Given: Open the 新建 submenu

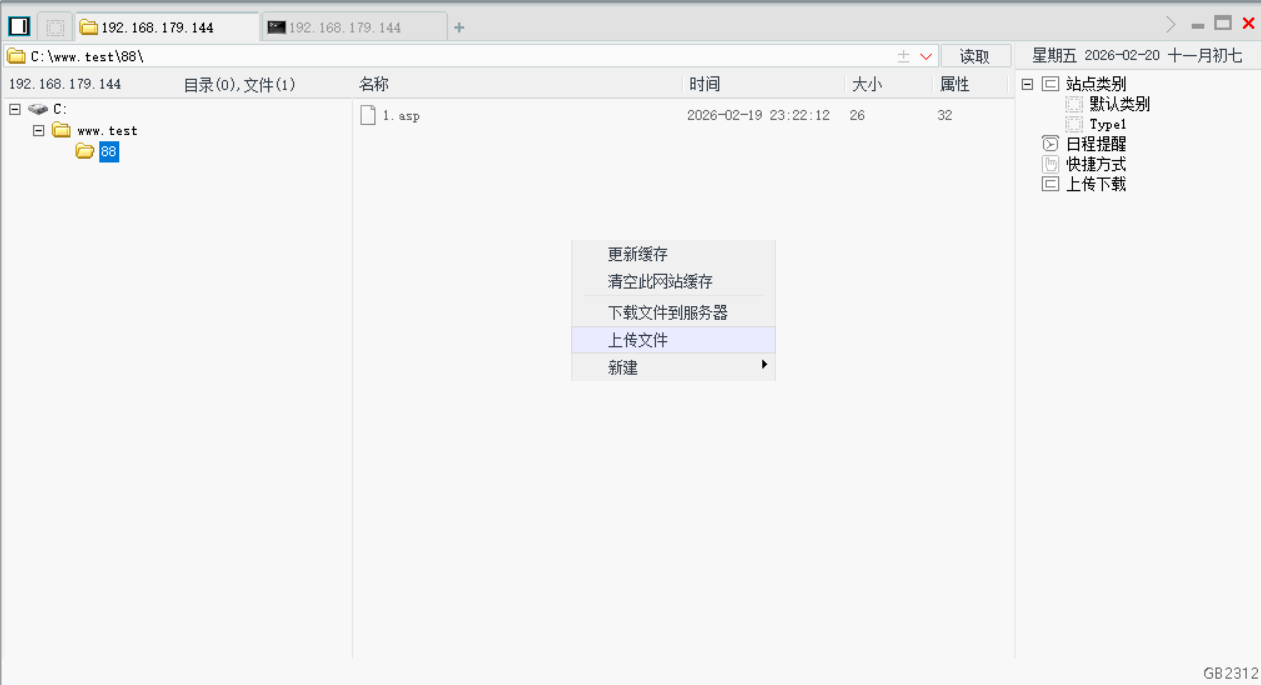Looking at the screenshot, I should [673, 367].
